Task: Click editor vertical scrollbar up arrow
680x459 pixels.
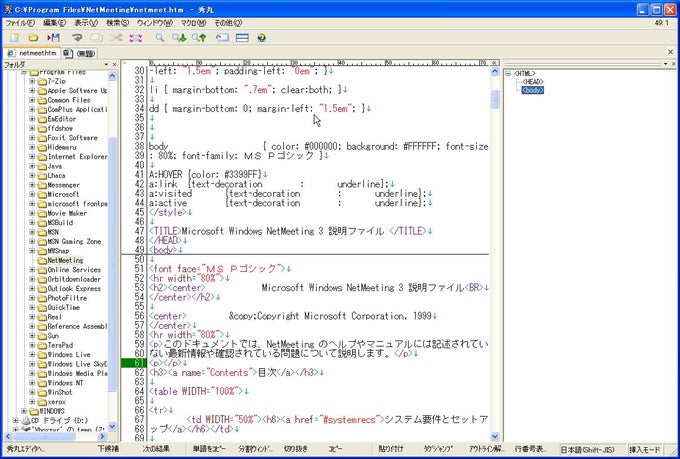Action: click(495, 72)
